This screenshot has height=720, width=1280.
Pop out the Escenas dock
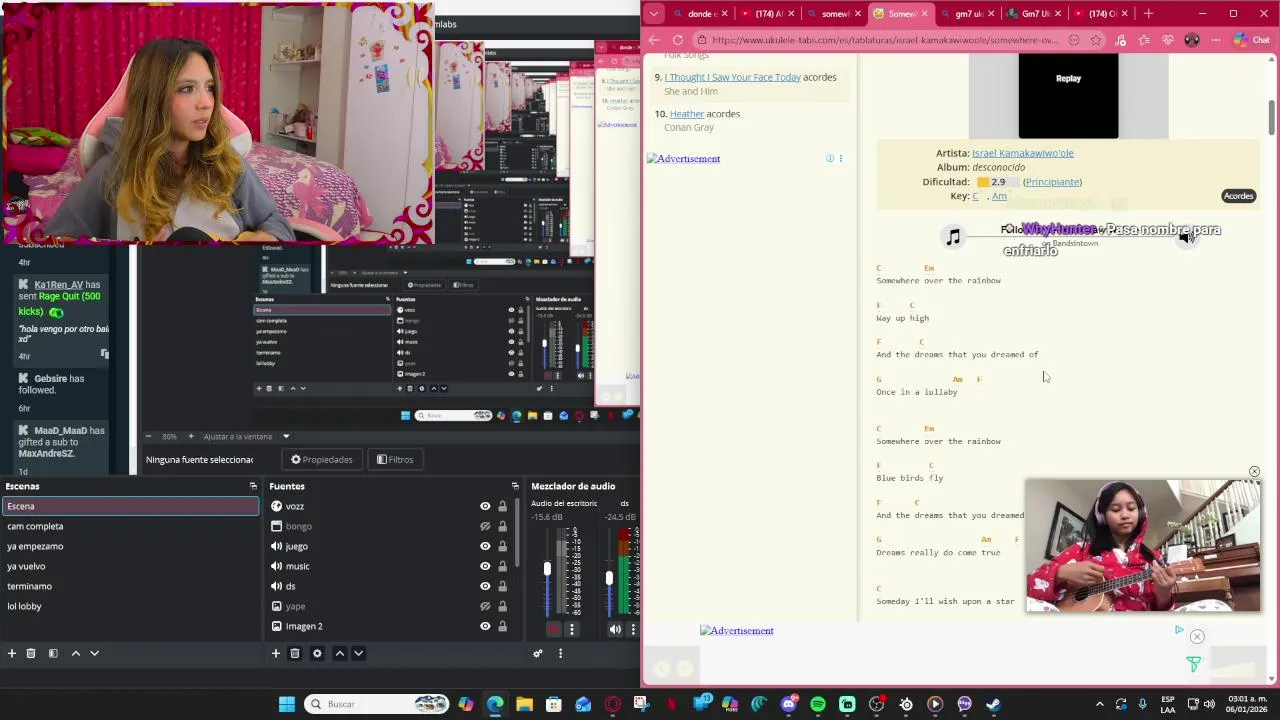click(253, 486)
